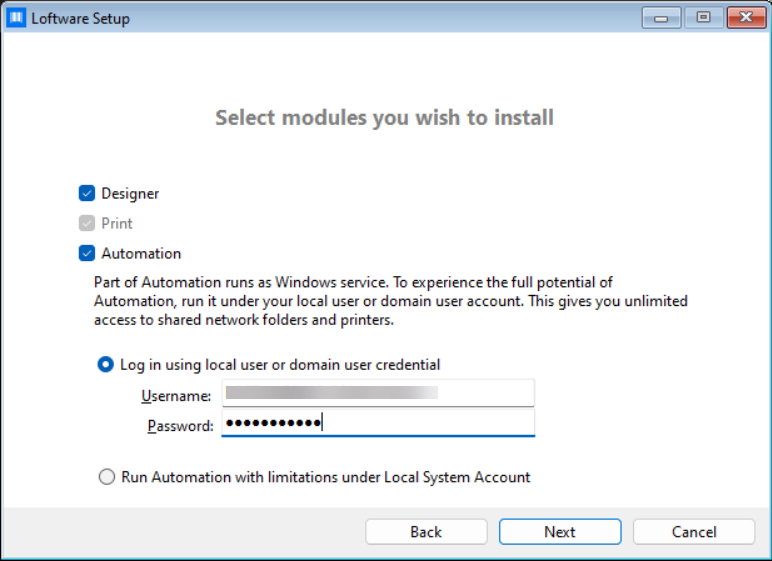This screenshot has width=772, height=561.
Task: Go Back to the previous step
Action: 426,532
